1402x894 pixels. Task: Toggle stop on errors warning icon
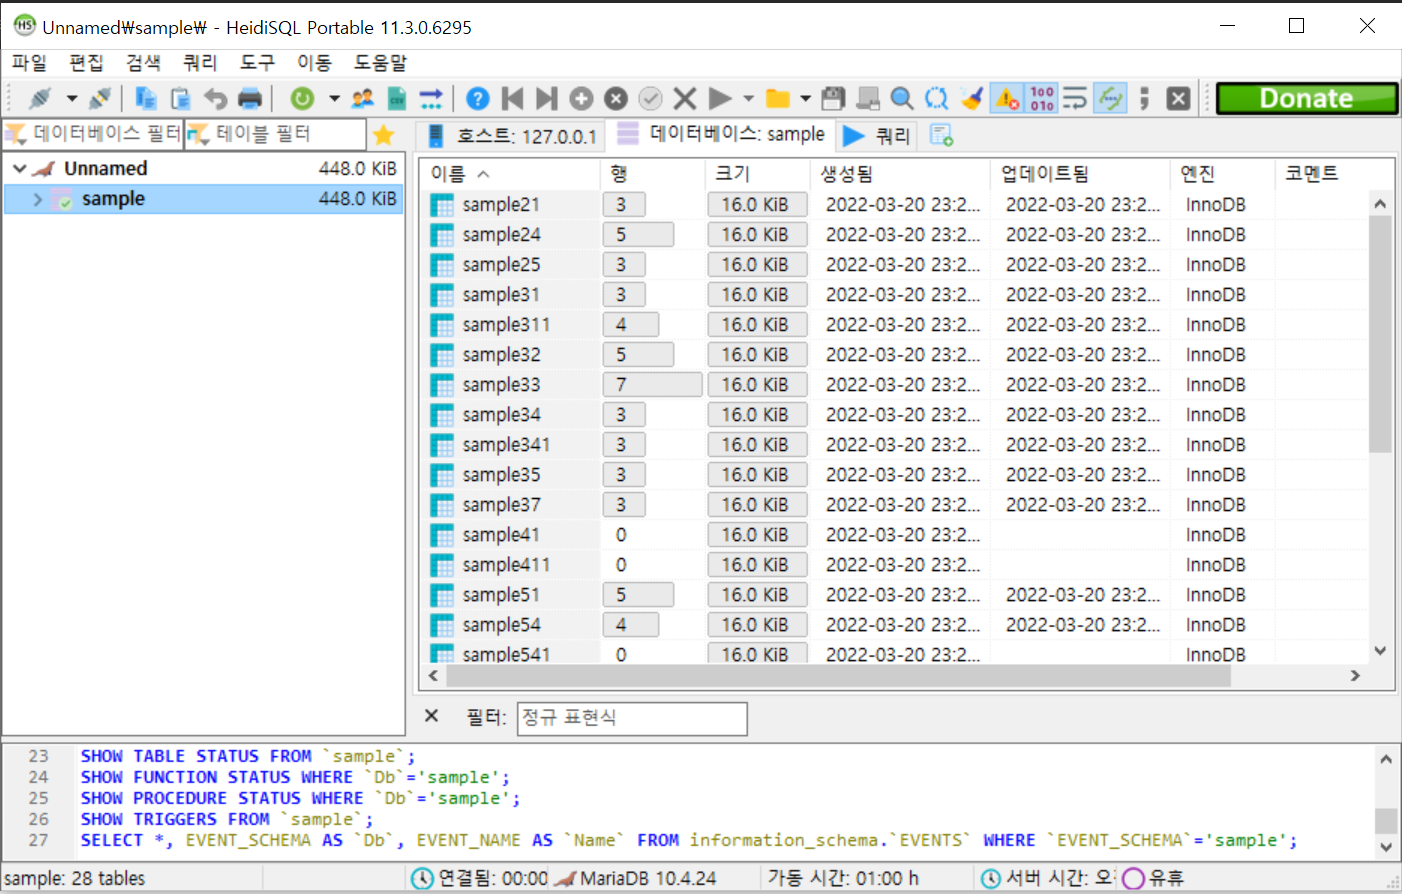1007,98
